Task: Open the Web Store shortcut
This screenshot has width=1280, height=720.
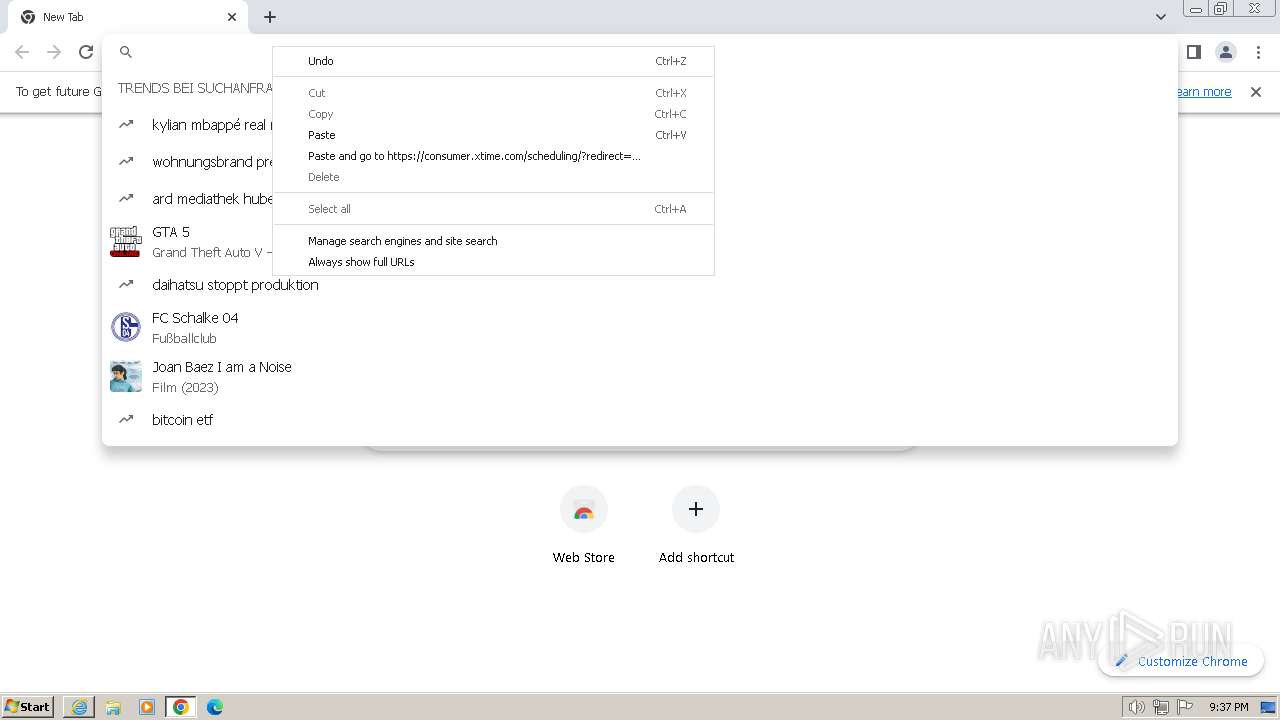Action: [x=584, y=527]
